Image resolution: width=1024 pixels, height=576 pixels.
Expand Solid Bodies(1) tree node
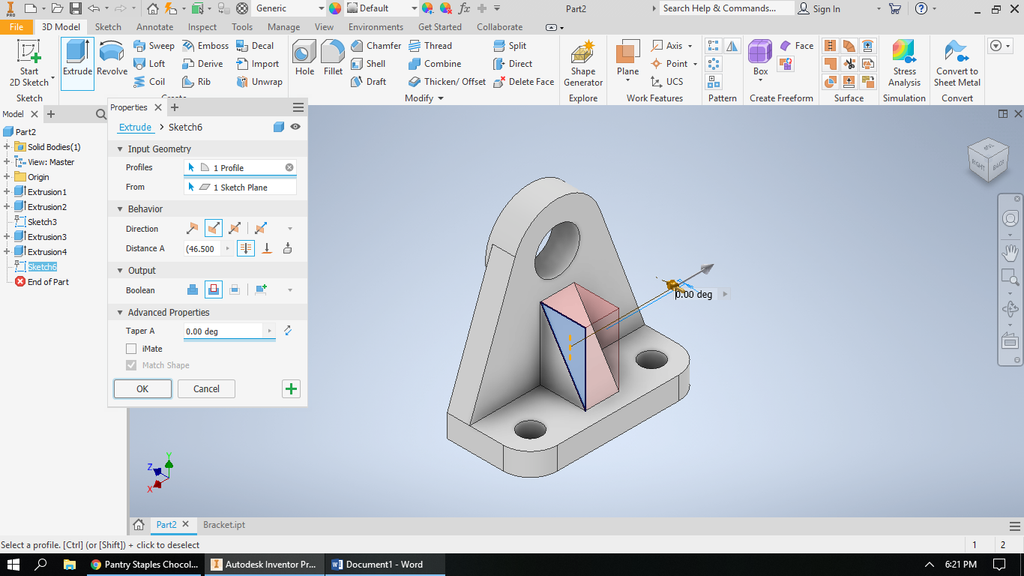pos(7,147)
